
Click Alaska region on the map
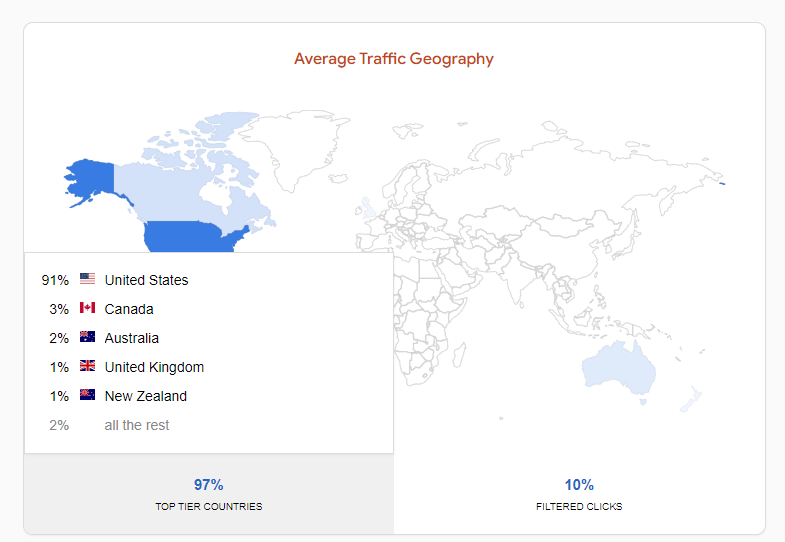pyautogui.click(x=90, y=180)
